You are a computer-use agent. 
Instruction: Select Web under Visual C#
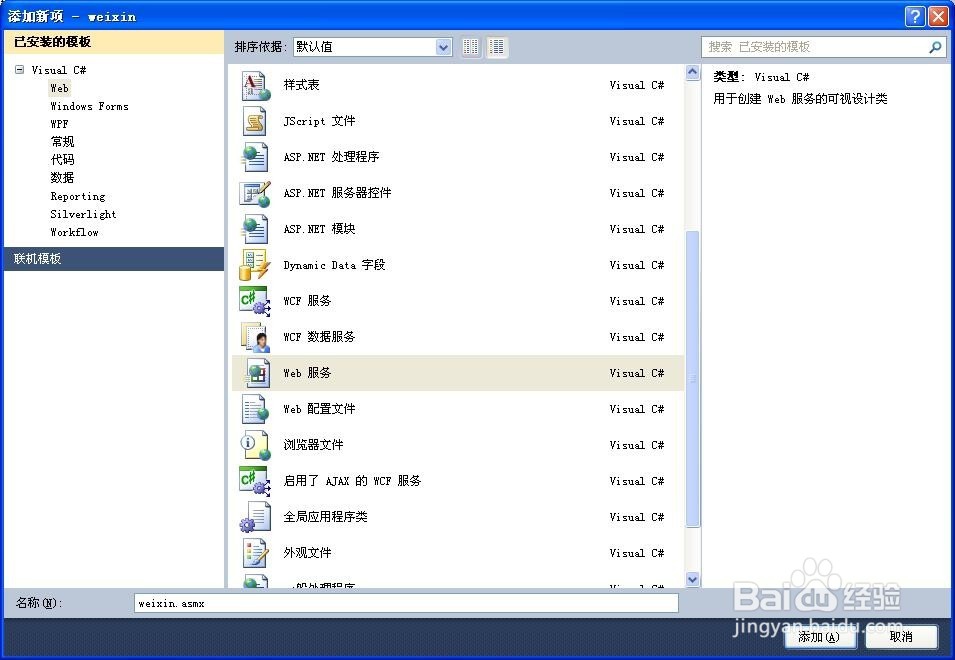pos(60,88)
